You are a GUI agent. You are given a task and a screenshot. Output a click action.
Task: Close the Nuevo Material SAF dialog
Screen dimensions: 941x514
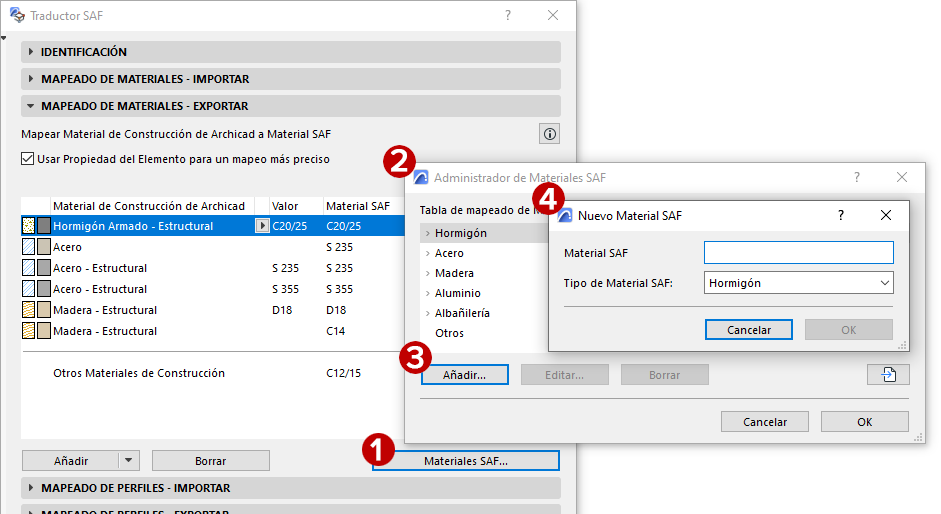(x=886, y=215)
